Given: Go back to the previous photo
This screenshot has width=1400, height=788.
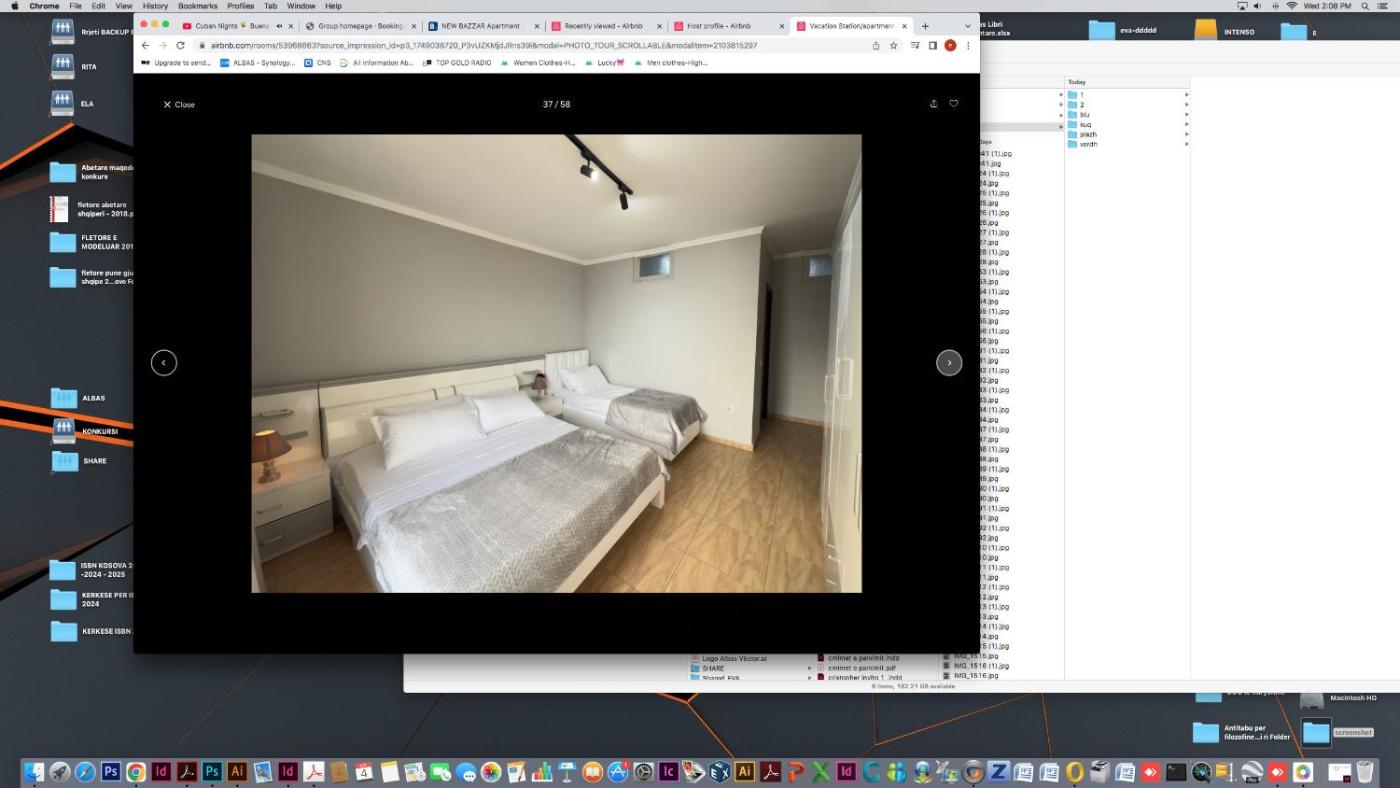Looking at the screenshot, I should pyautogui.click(x=164, y=363).
